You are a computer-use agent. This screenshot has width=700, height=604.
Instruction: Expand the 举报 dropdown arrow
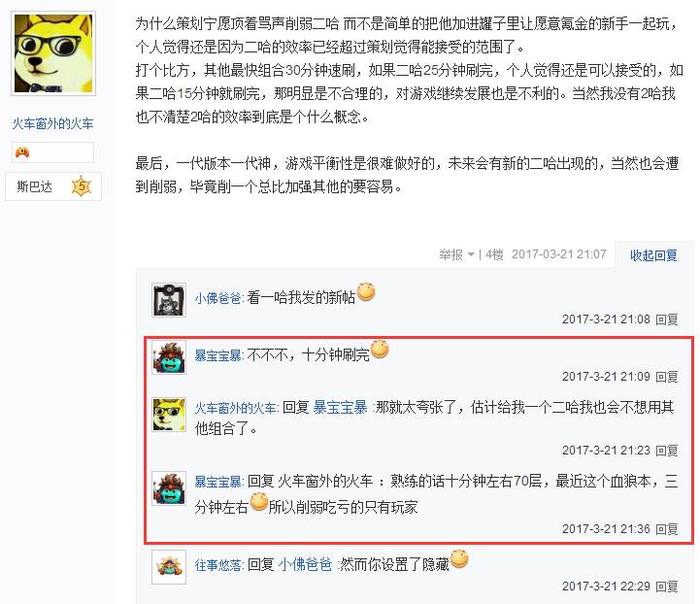471,255
